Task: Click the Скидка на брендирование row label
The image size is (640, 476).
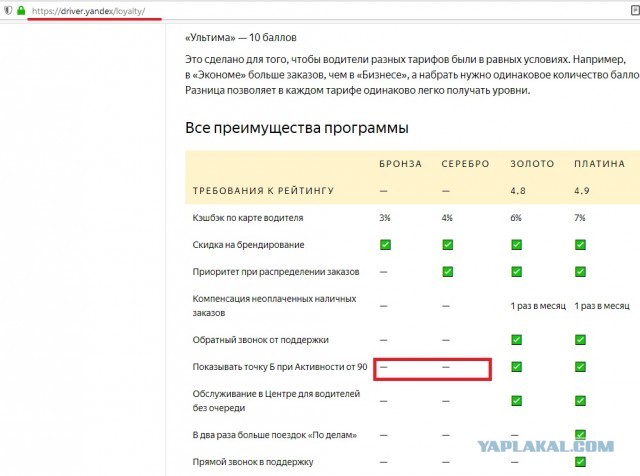Action: [x=248, y=245]
